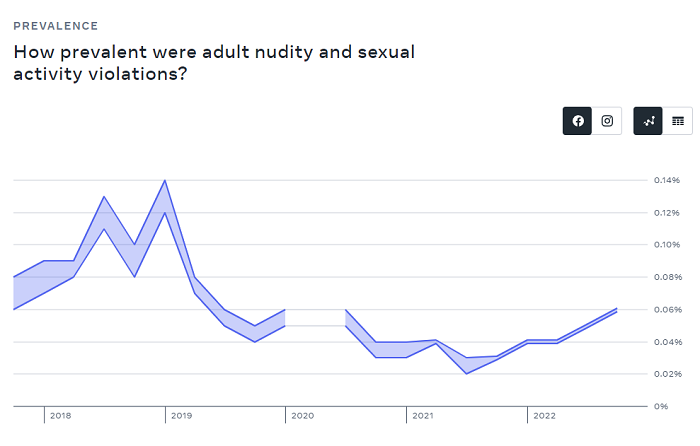Viewport: 700px width, 446px height.
Task: Click the 0.10% y-axis gridline label
Action: pyautogui.click(x=667, y=245)
